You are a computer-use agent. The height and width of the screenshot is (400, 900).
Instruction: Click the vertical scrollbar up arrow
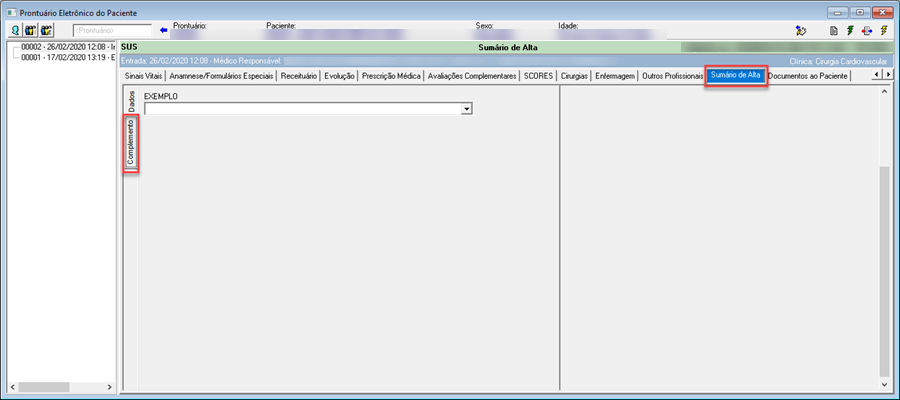(884, 91)
